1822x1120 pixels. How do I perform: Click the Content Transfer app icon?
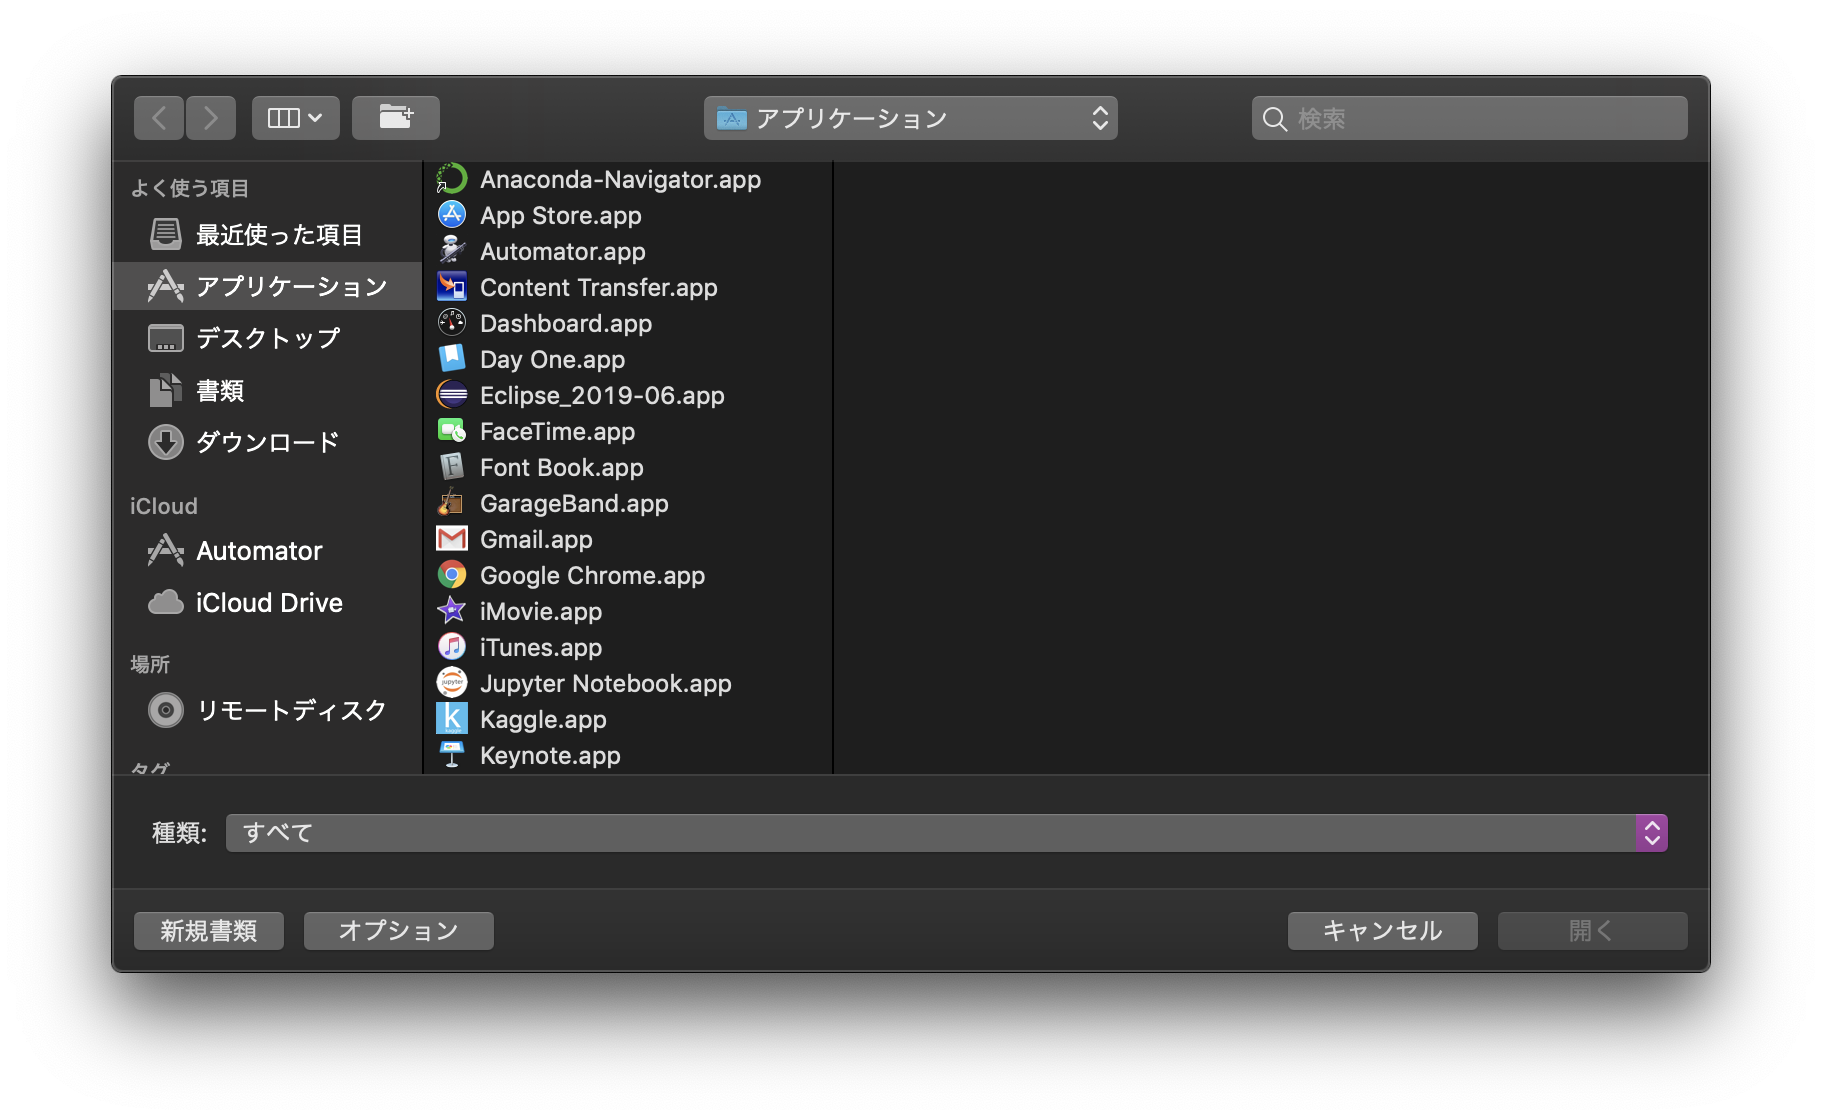click(x=452, y=287)
